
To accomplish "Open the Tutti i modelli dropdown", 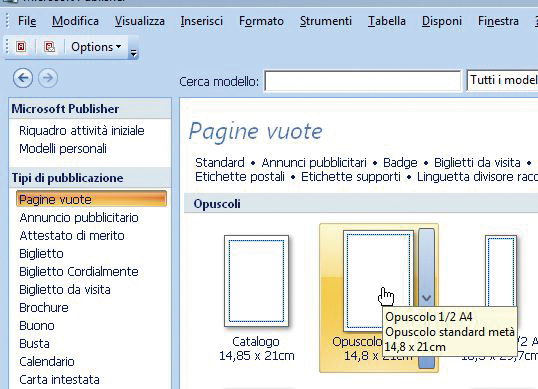I will (502, 80).
